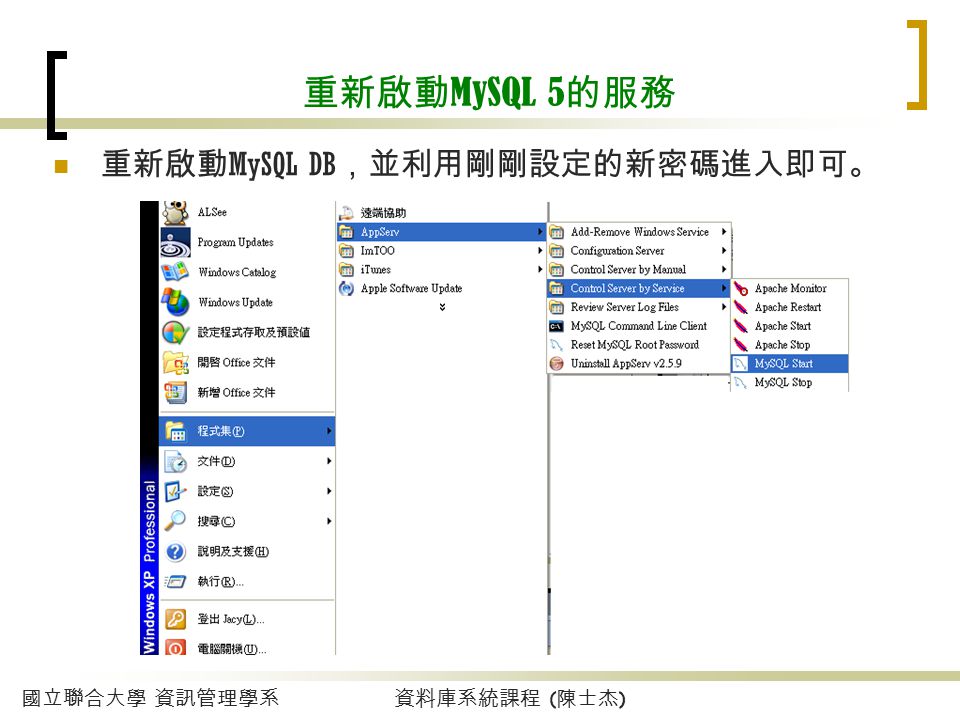Viewport: 960px width, 720px height.
Task: Expand Control Server by Manual arrow
Action: [x=724, y=269]
